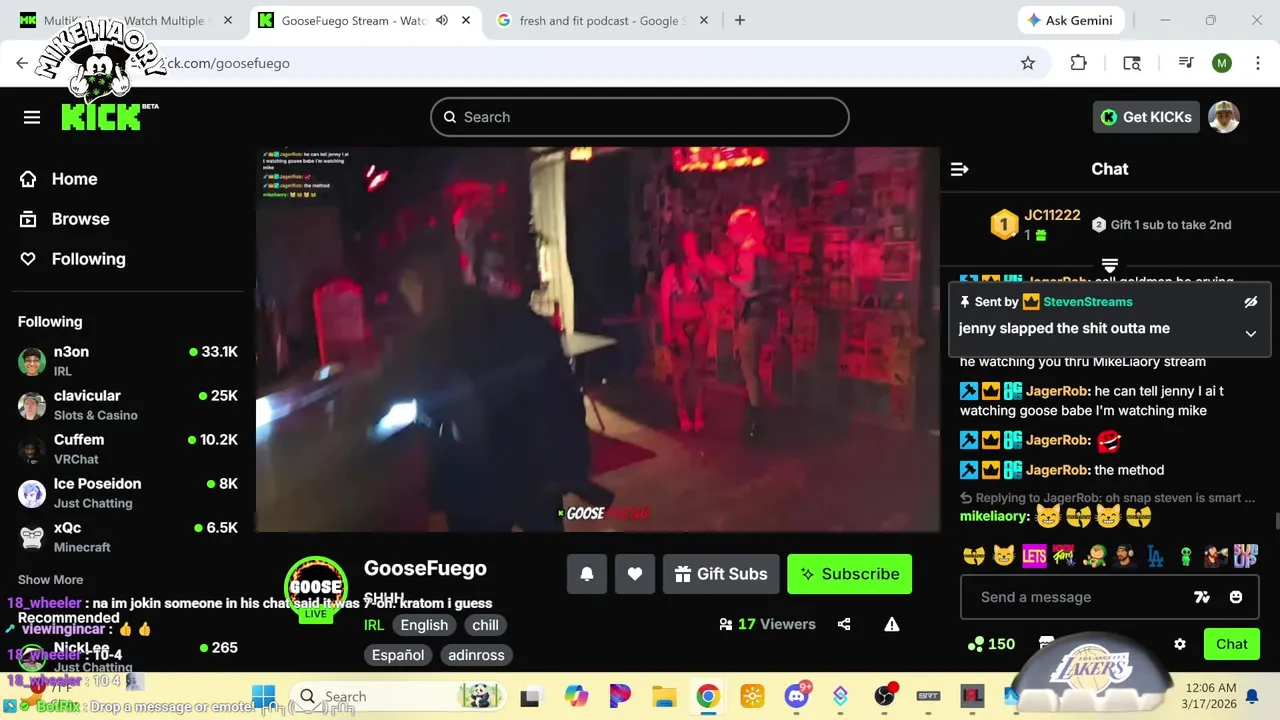Insert the SUB UP emote
Image resolution: width=1280 pixels, height=720 pixels.
pyautogui.click(x=1245, y=555)
